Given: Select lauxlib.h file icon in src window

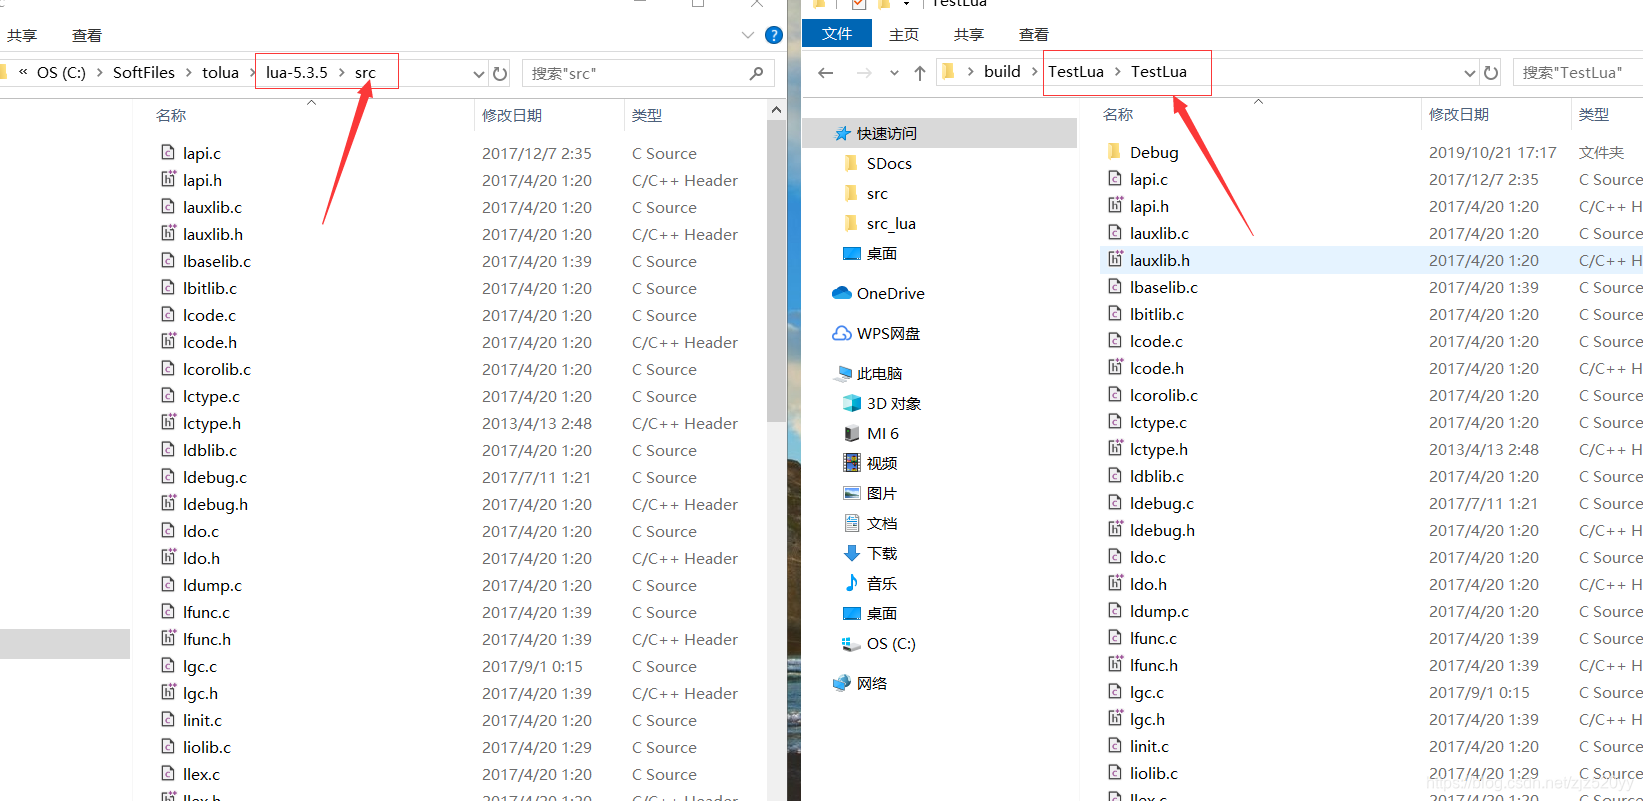Looking at the screenshot, I should pyautogui.click(x=168, y=234).
